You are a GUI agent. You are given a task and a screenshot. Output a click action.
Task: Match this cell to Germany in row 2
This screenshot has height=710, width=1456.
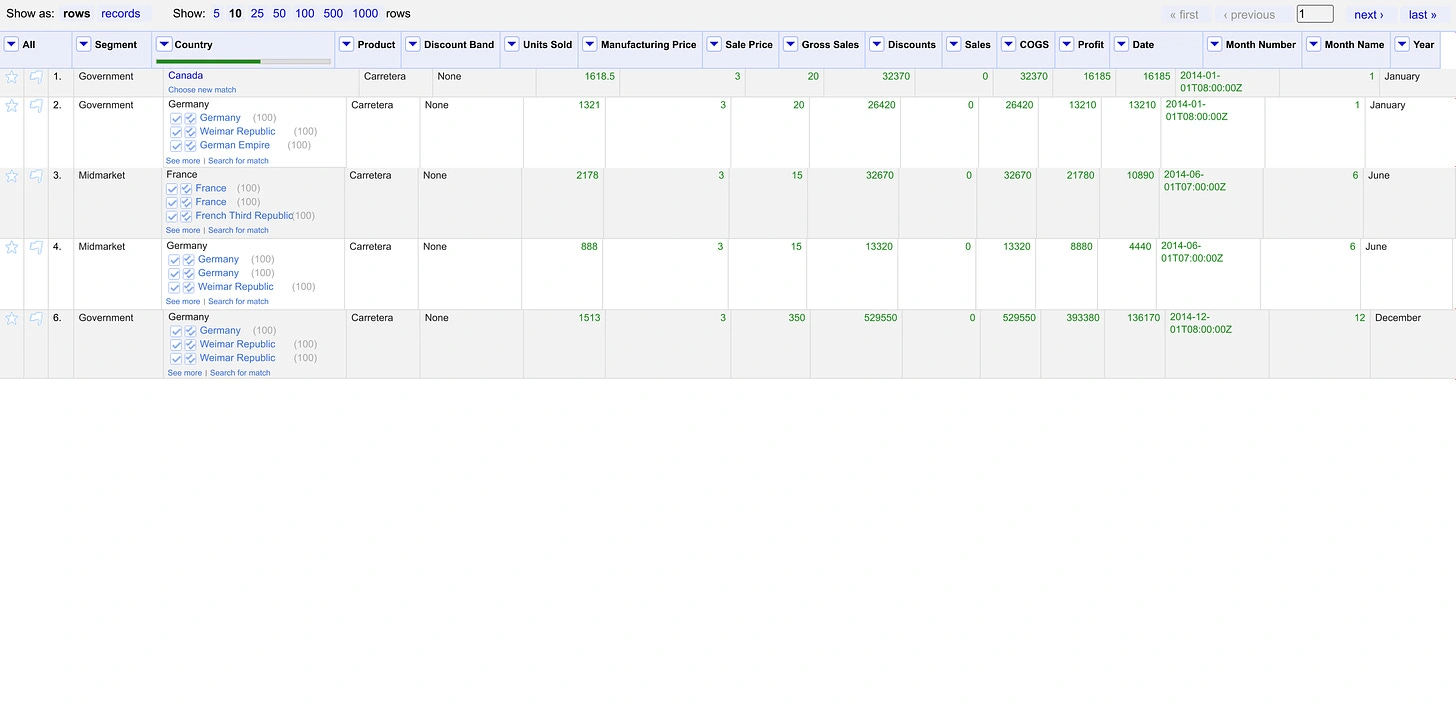coord(176,118)
